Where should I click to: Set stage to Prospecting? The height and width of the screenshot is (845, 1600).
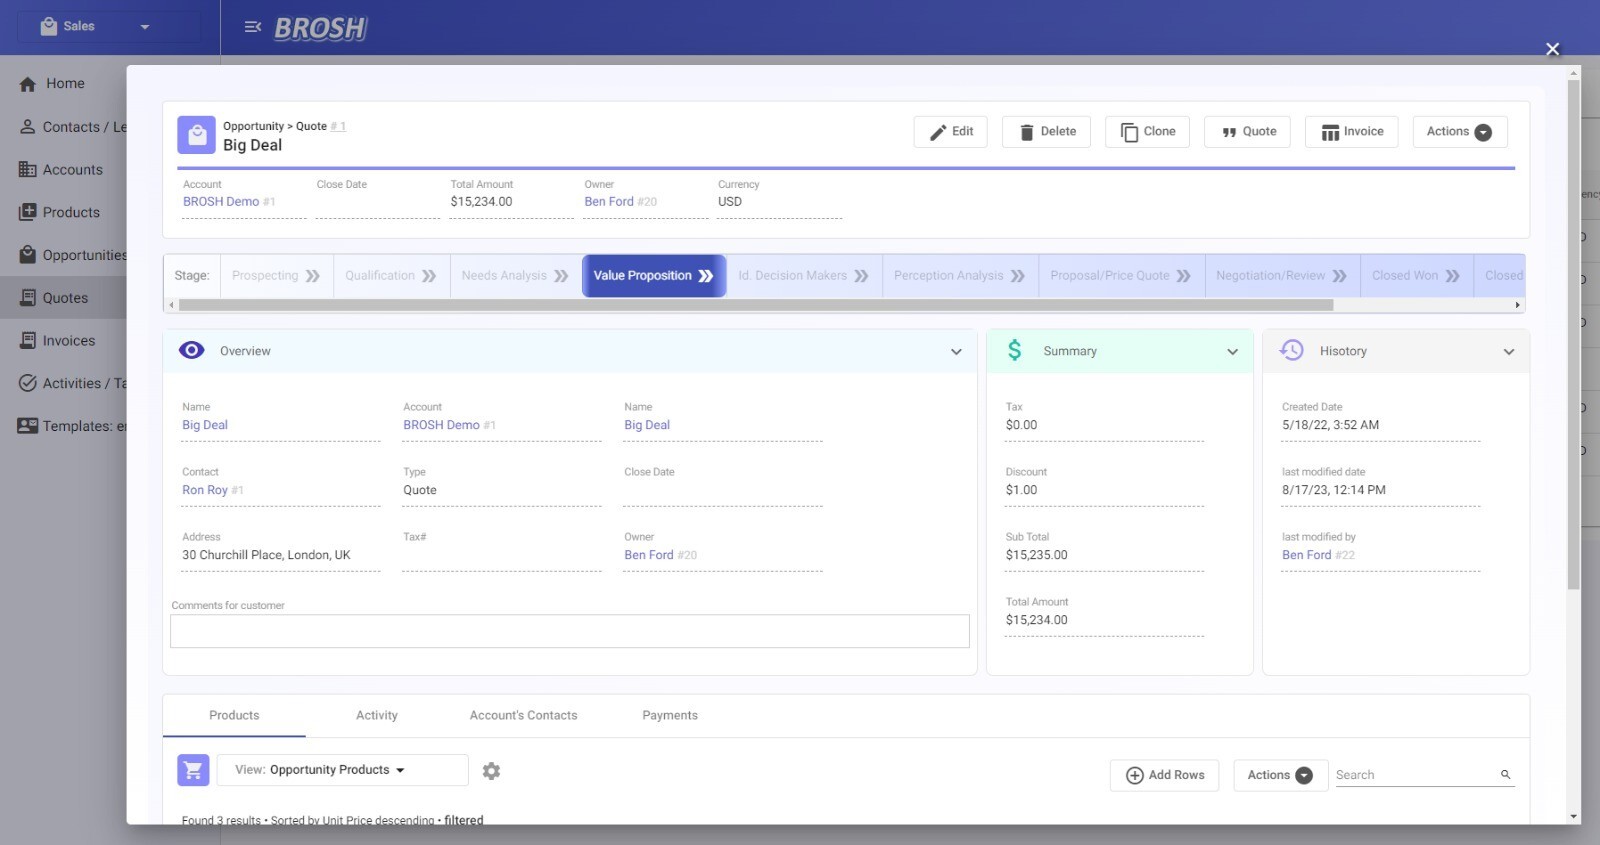point(276,276)
